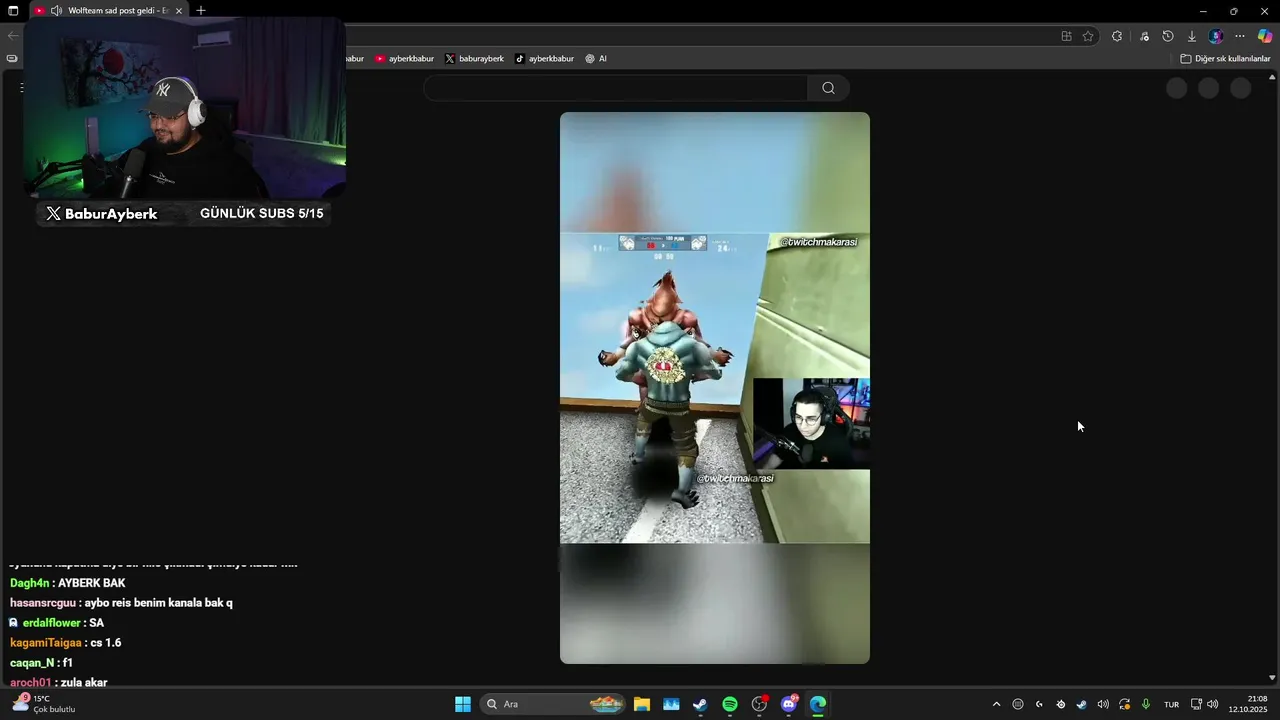Open baburayberk X bookmark

click(x=474, y=59)
